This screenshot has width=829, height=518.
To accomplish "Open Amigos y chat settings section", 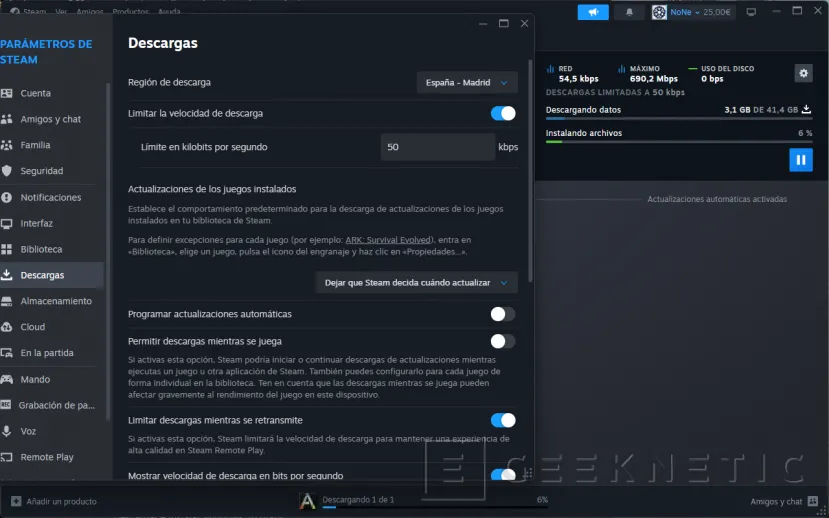I will point(52,119).
